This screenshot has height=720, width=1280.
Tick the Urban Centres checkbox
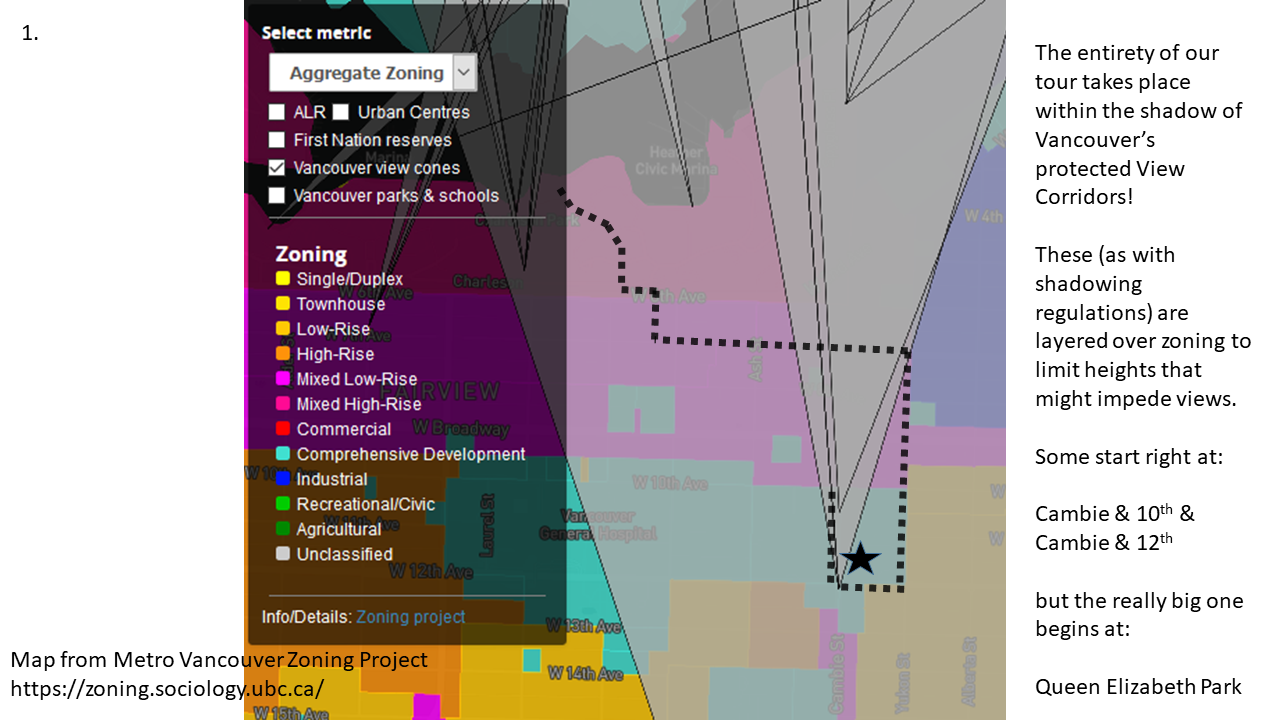point(341,112)
